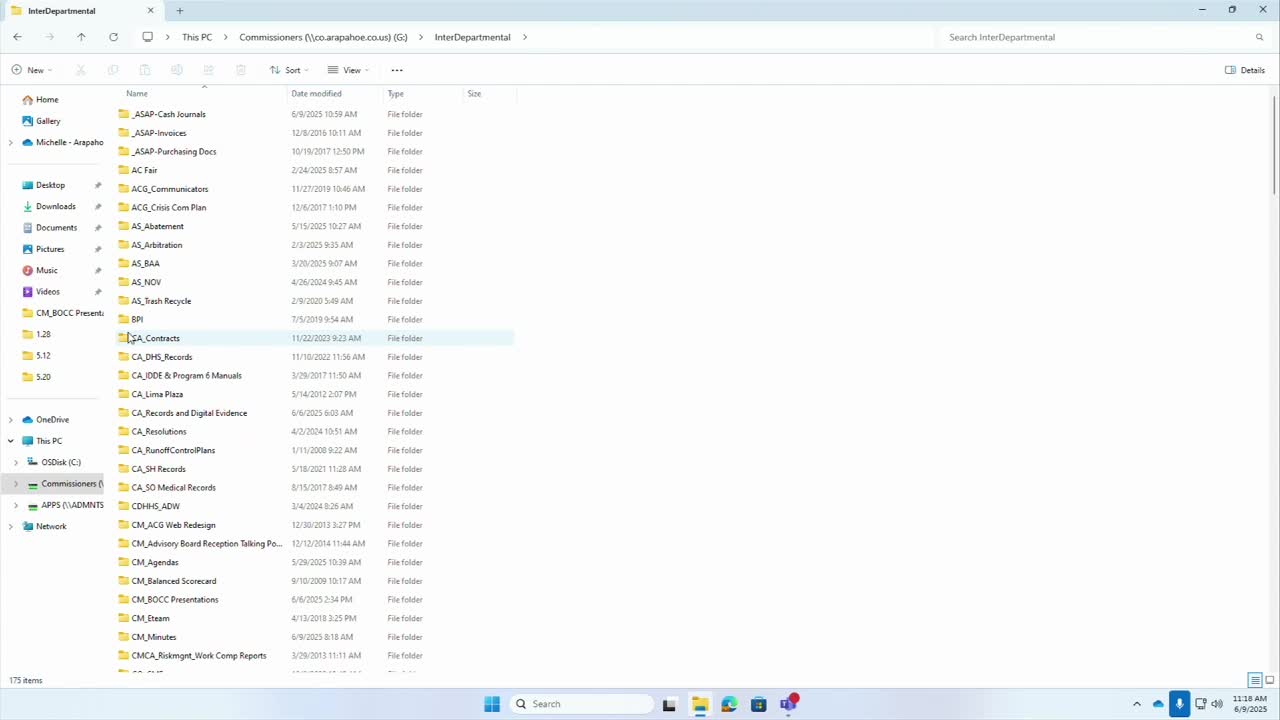Switch to thumbnail view icon at bottom-right
Screen dimensions: 1280x720
(x=1270, y=680)
